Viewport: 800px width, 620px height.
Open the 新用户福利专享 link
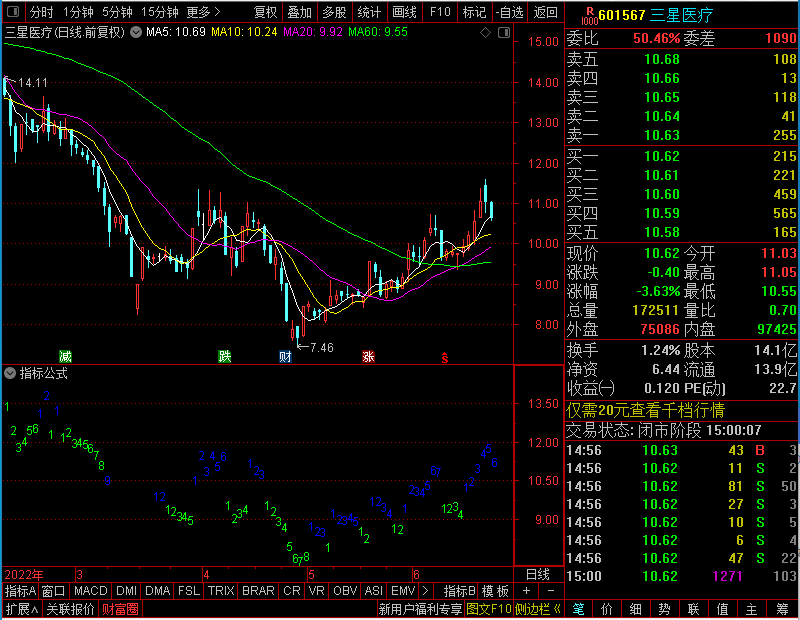pyautogui.click(x=420, y=609)
